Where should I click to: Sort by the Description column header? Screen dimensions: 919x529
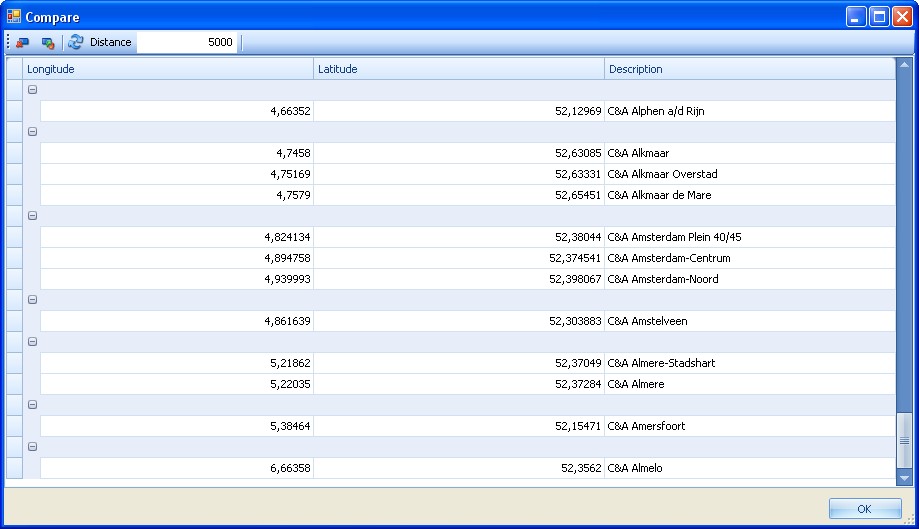click(x=750, y=69)
